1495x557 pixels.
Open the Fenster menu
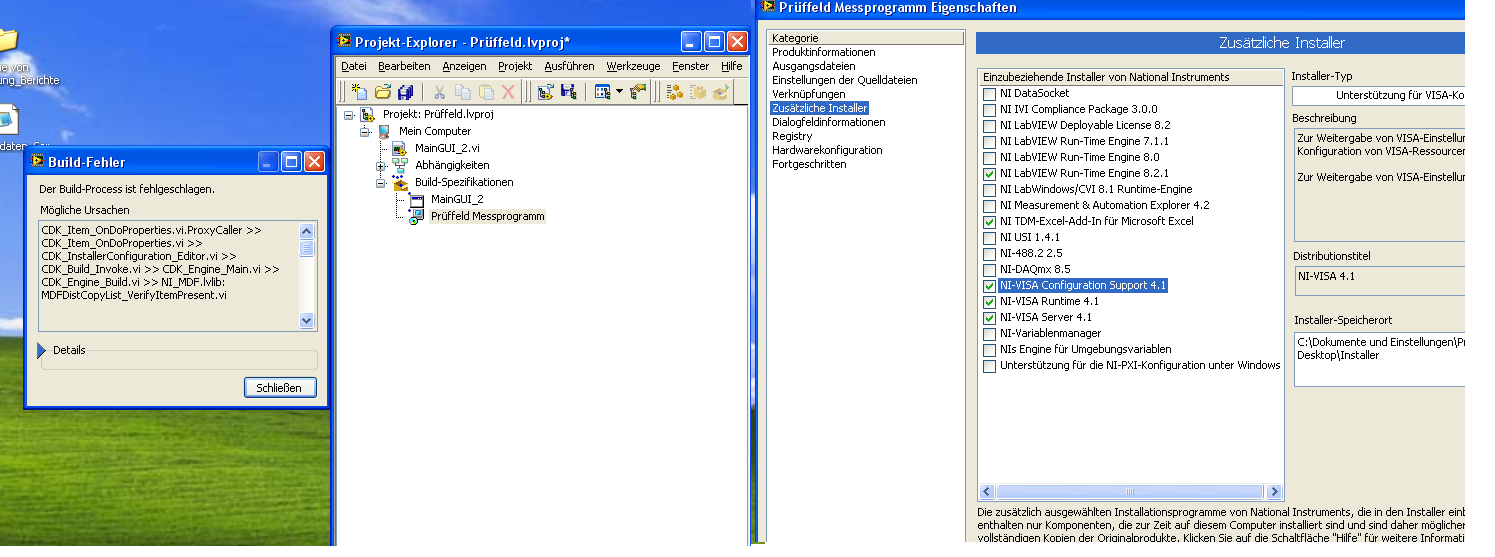691,66
